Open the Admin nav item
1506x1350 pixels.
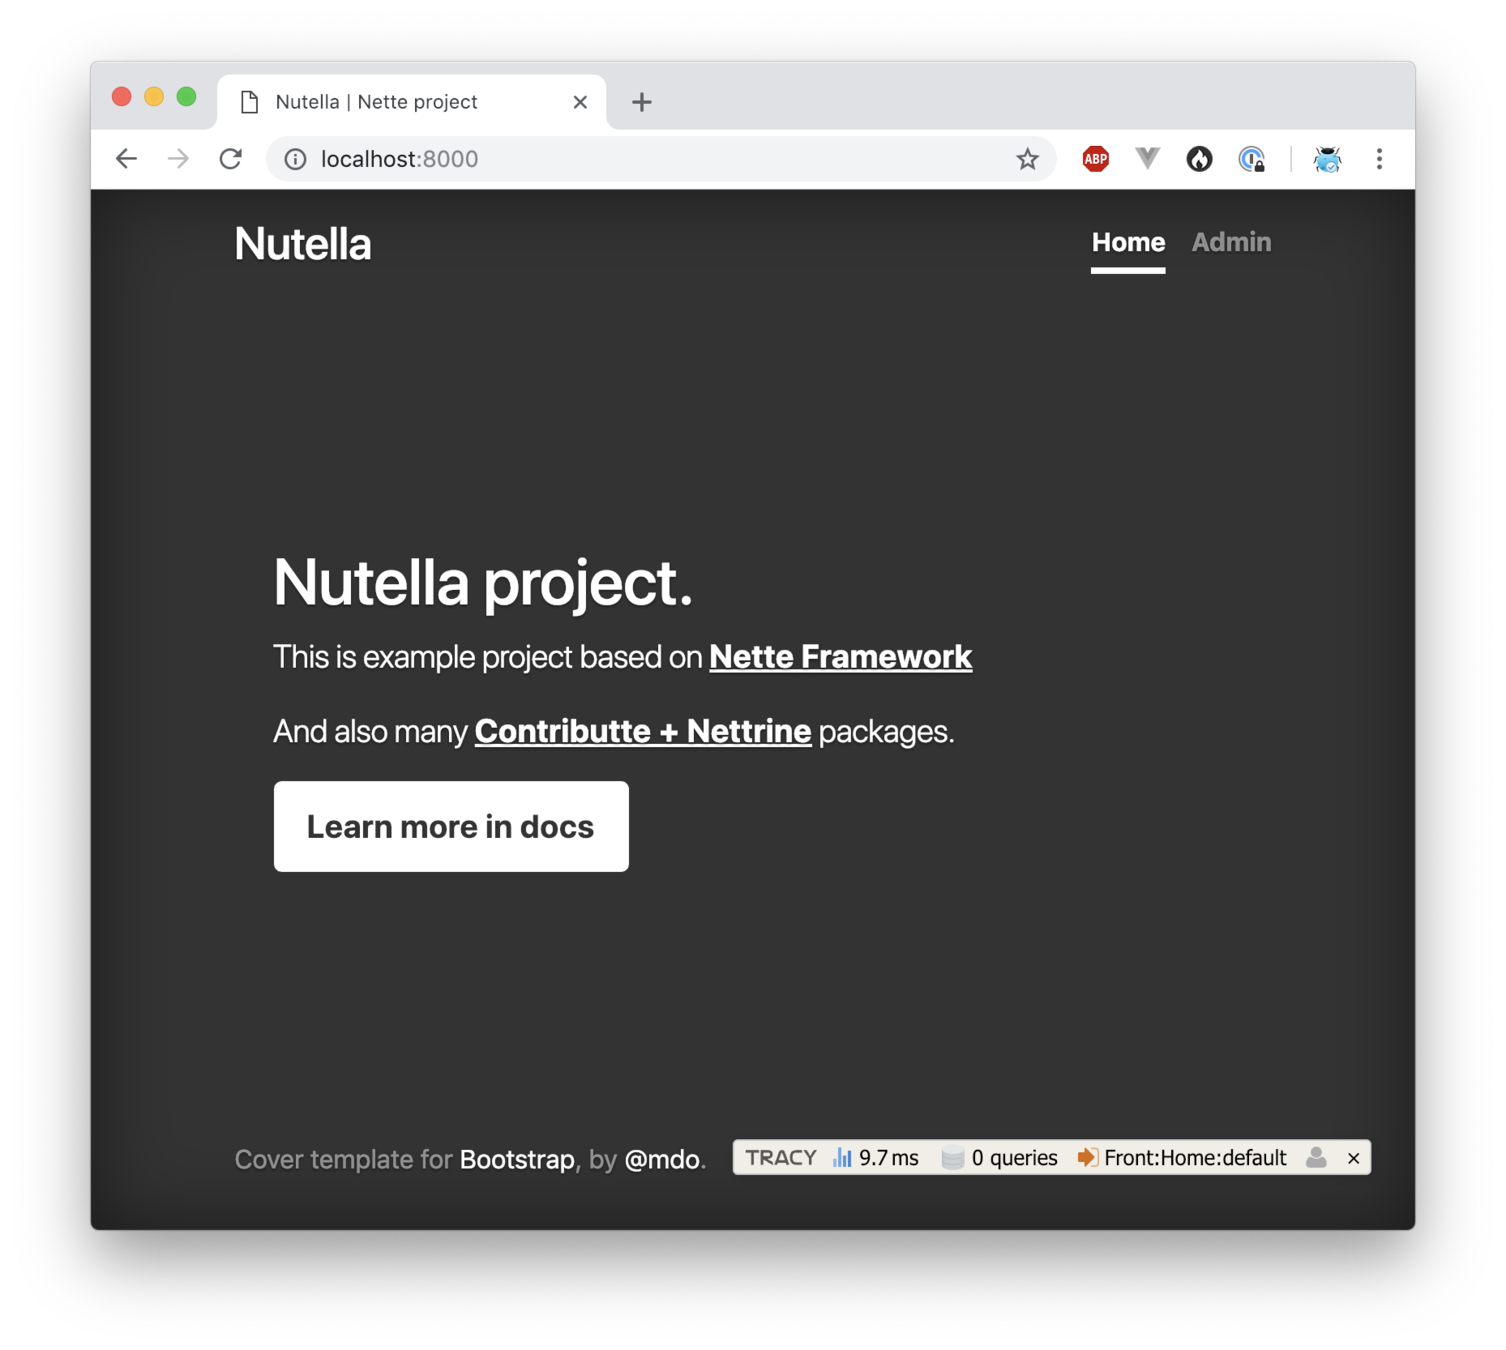[x=1231, y=243]
